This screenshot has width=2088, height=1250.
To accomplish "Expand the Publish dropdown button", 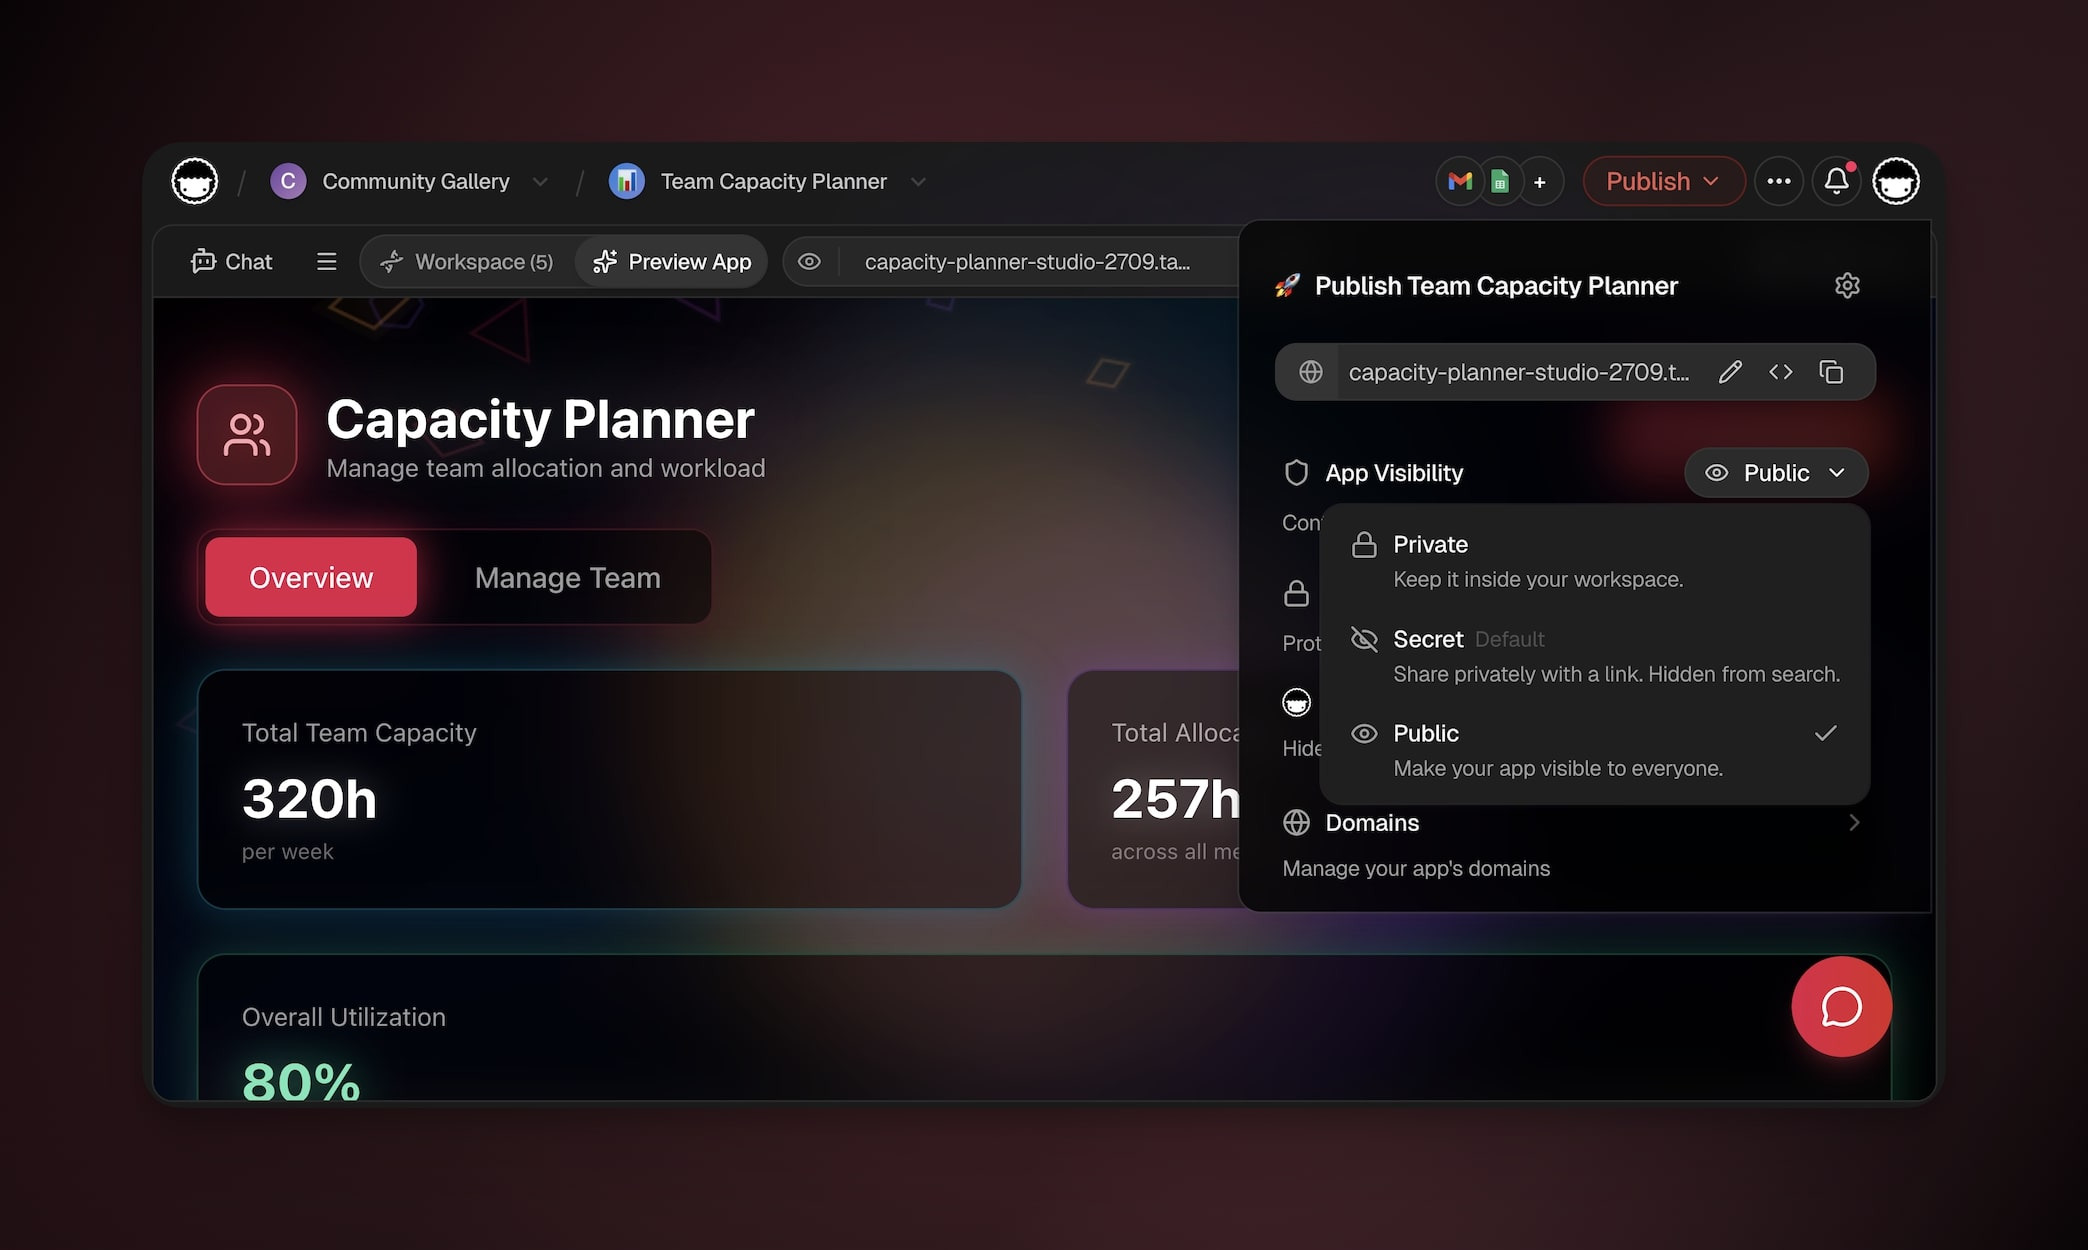I will tap(1663, 181).
